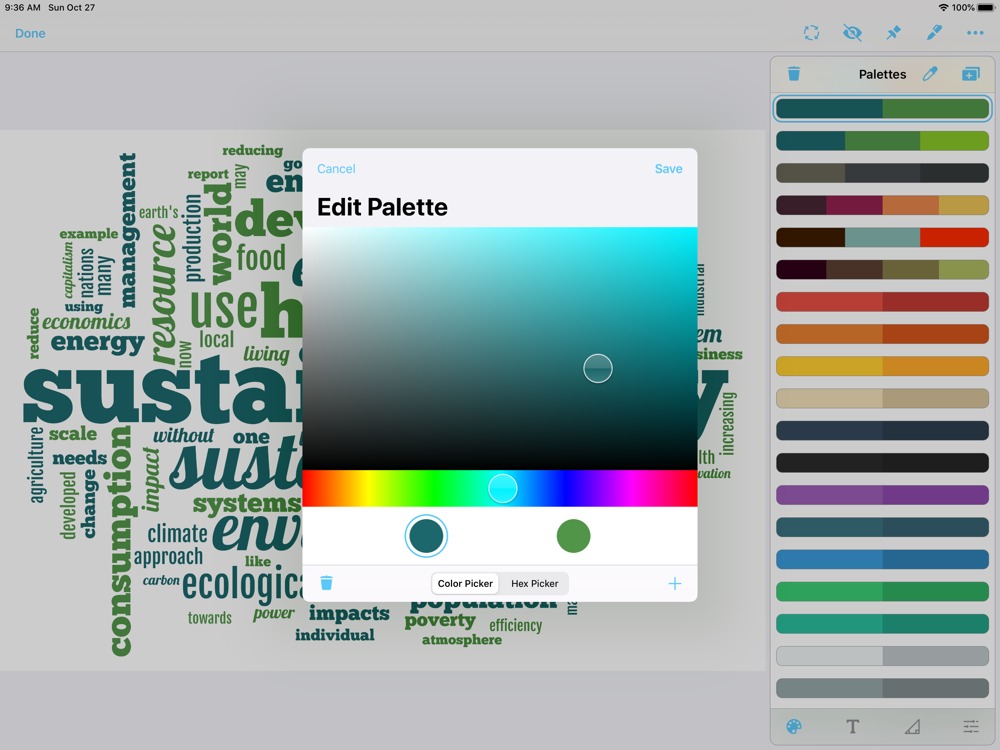Choose the black palette
The width and height of the screenshot is (1000, 750).
[883, 462]
